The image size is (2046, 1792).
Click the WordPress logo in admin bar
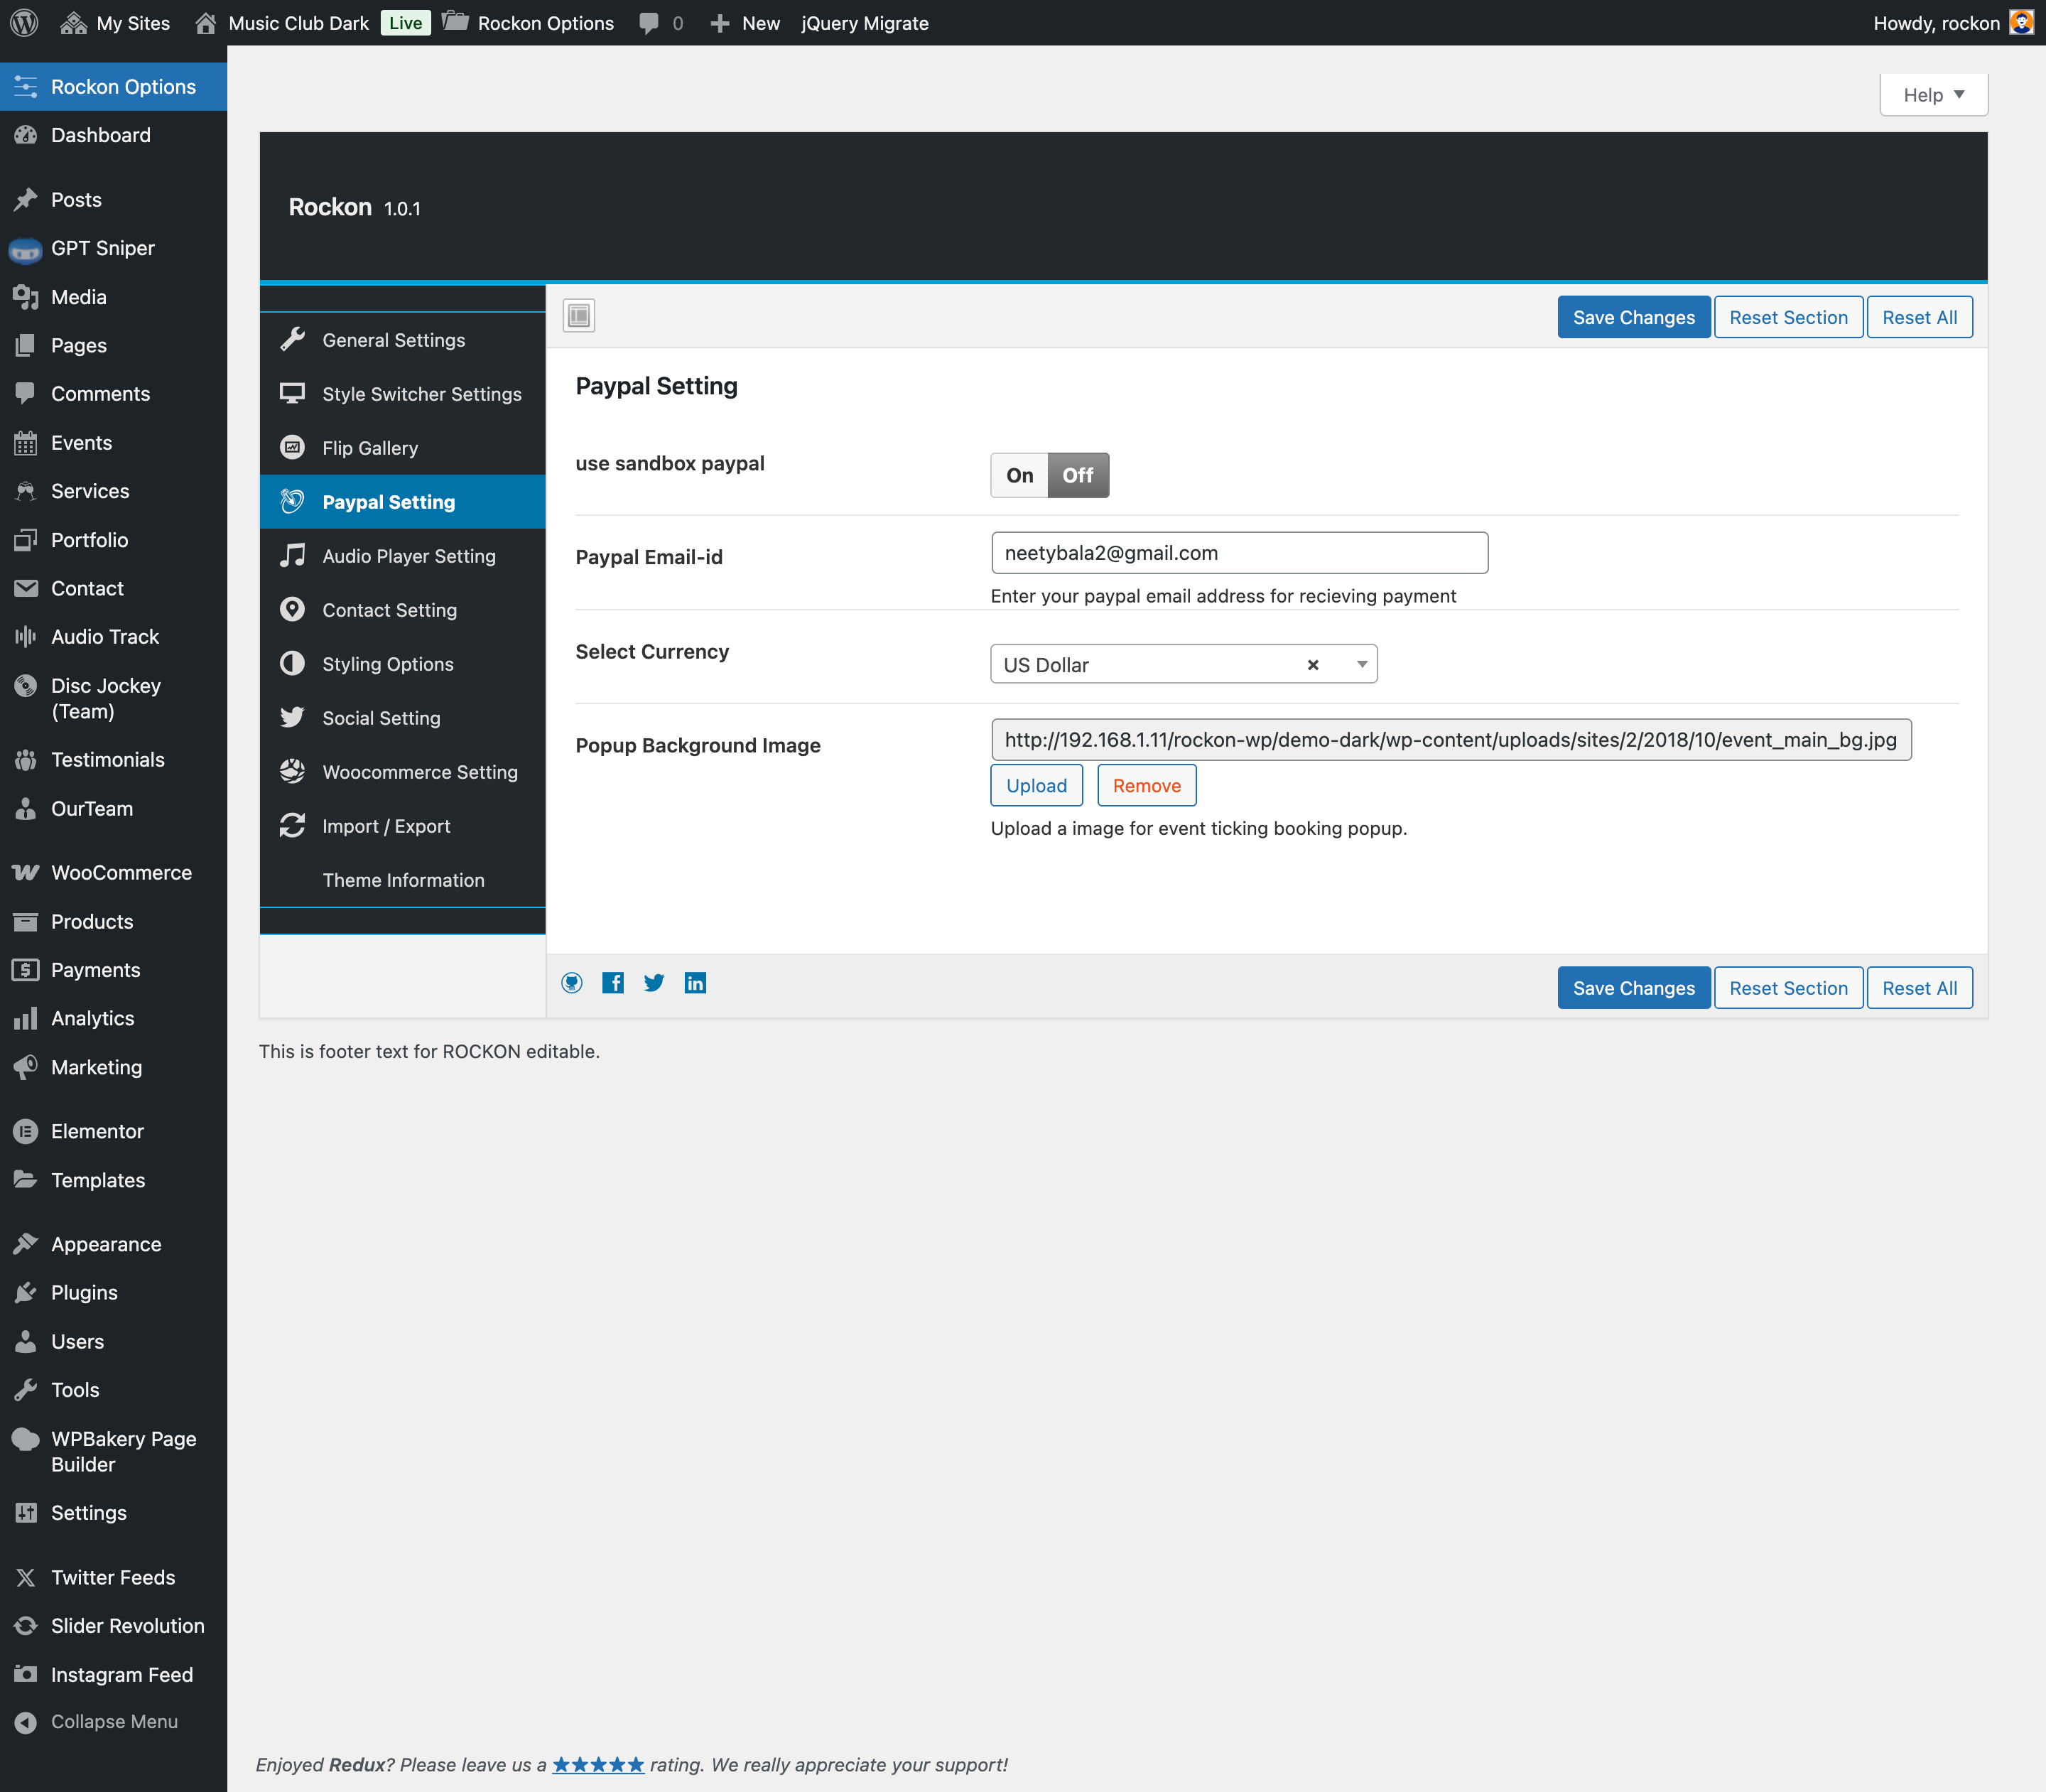pos(24,22)
